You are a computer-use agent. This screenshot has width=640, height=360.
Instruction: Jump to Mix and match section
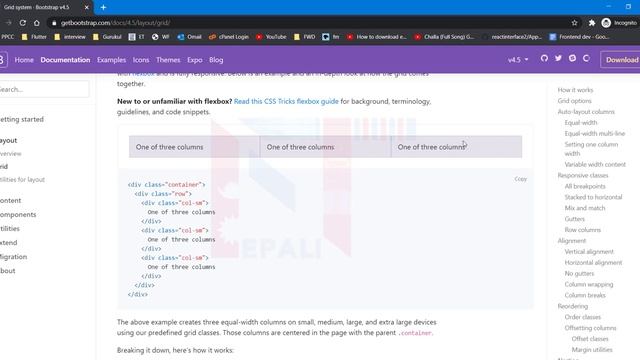click(x=585, y=208)
